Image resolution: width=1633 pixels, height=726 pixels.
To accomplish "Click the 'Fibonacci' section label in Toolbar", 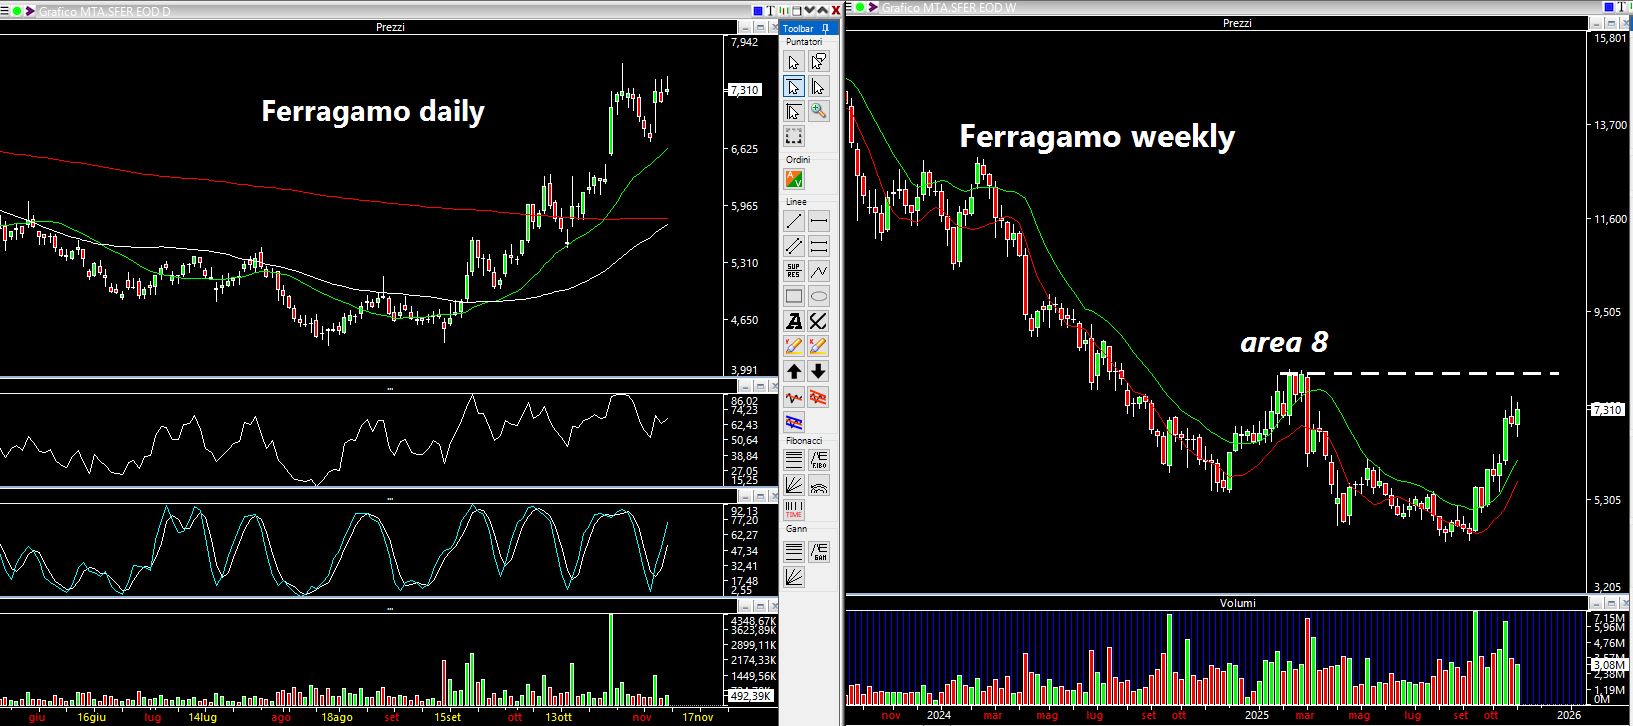I will pos(804,441).
